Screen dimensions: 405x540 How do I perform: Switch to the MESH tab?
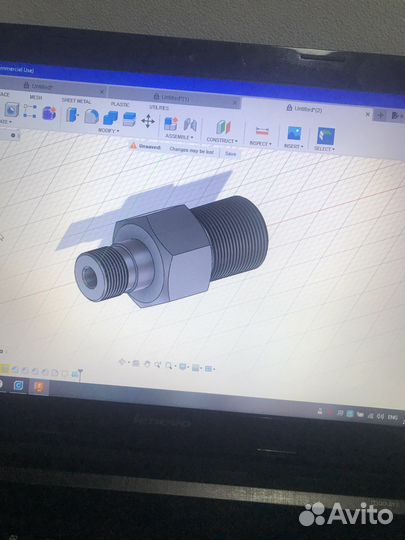35,97
